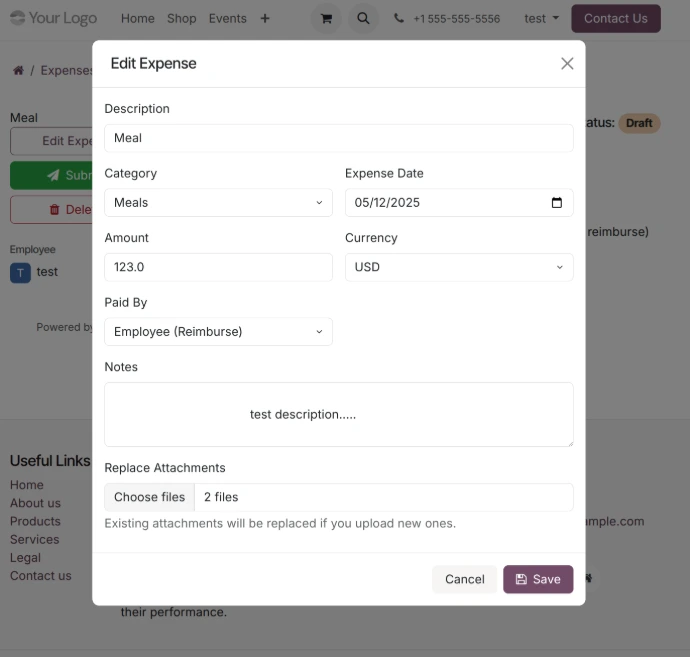Close the Edit Expense dialog
The width and height of the screenshot is (690, 657).
coord(567,63)
